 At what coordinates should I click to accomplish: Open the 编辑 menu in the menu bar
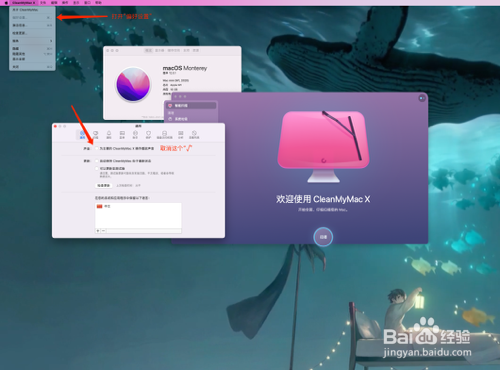click(54, 3)
